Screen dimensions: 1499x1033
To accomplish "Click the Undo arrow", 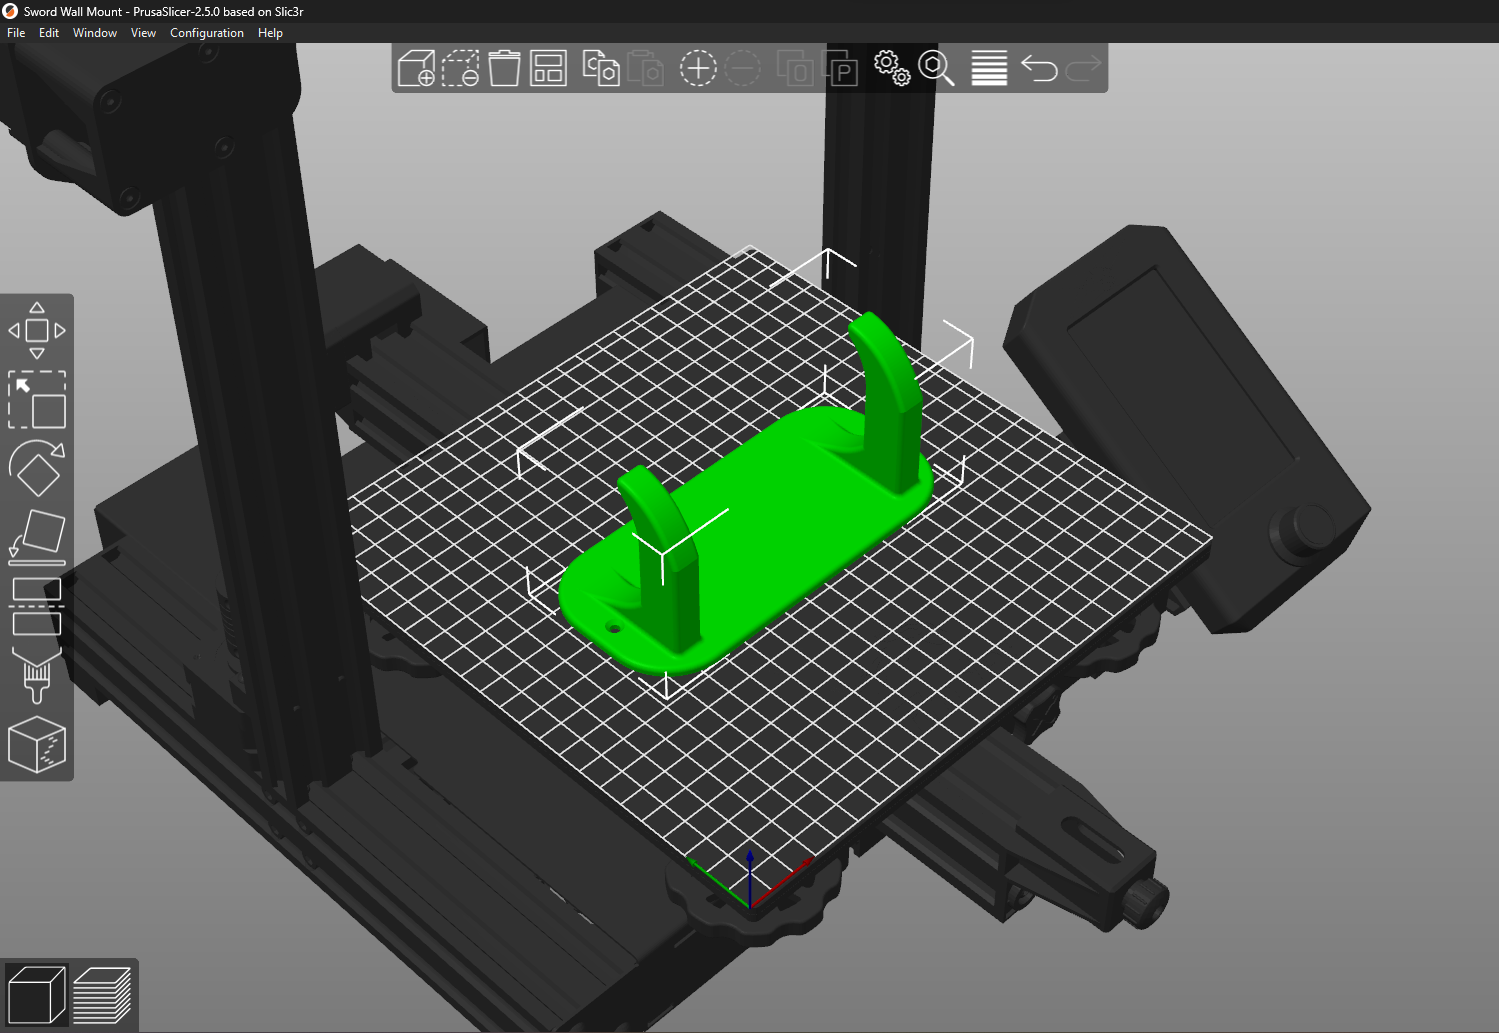I will [1040, 68].
